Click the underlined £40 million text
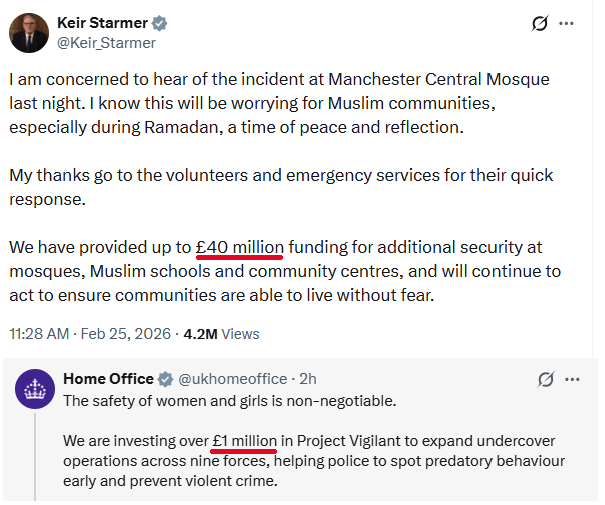 (240, 247)
